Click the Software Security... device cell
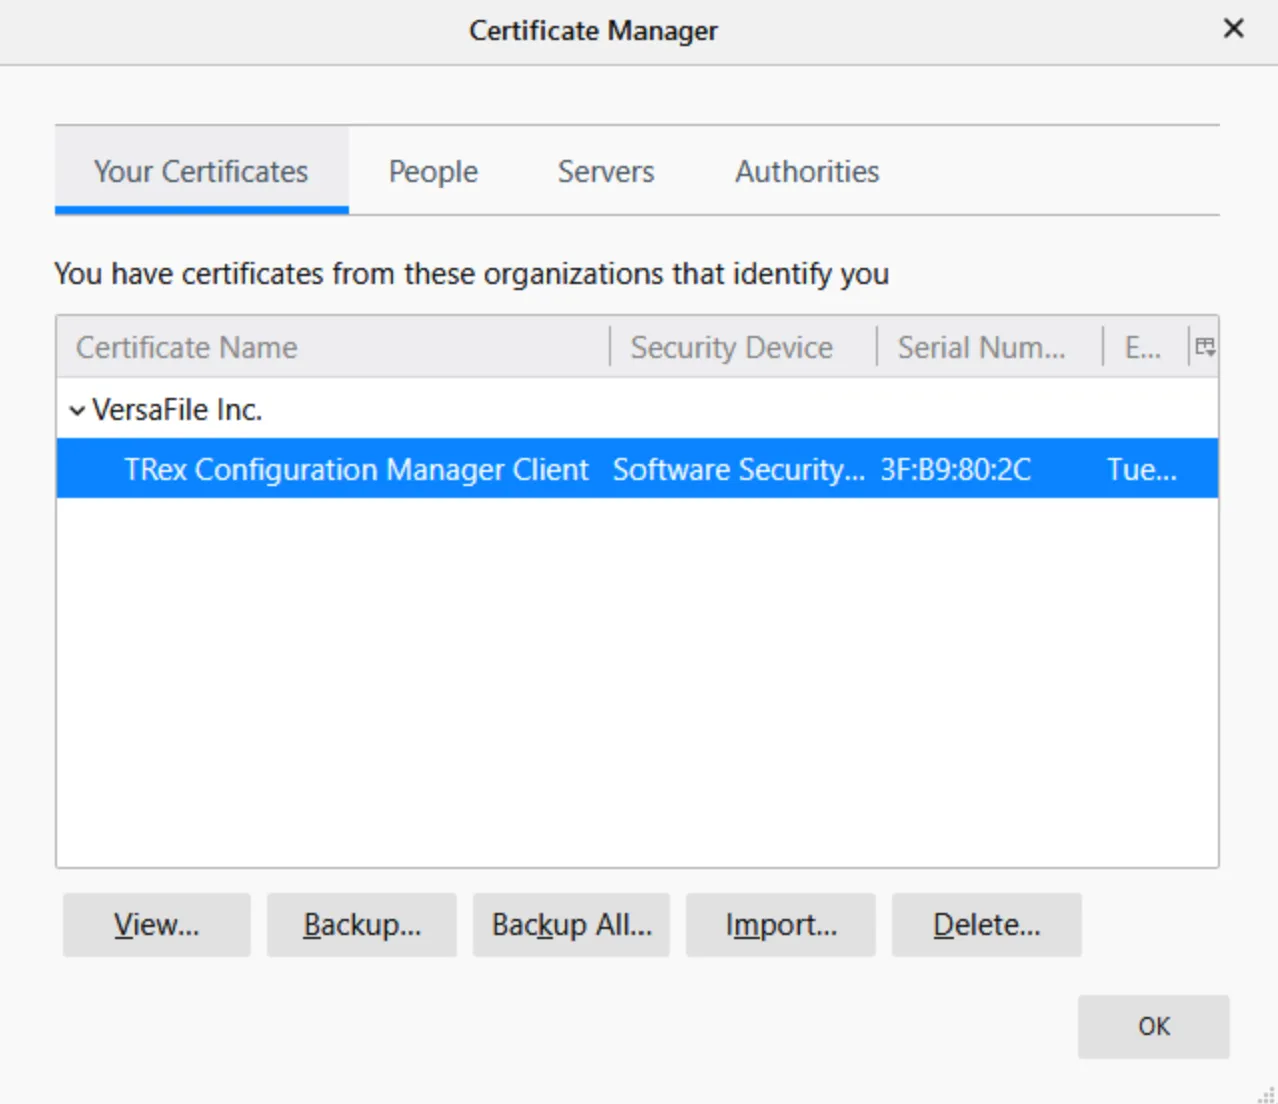Image resolution: width=1278 pixels, height=1104 pixels. click(x=739, y=470)
